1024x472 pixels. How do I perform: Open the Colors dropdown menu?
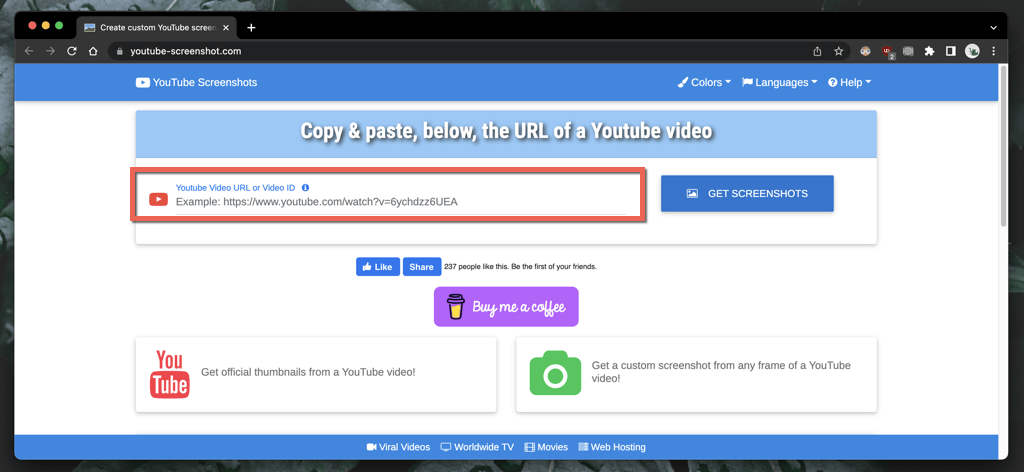[x=704, y=82]
